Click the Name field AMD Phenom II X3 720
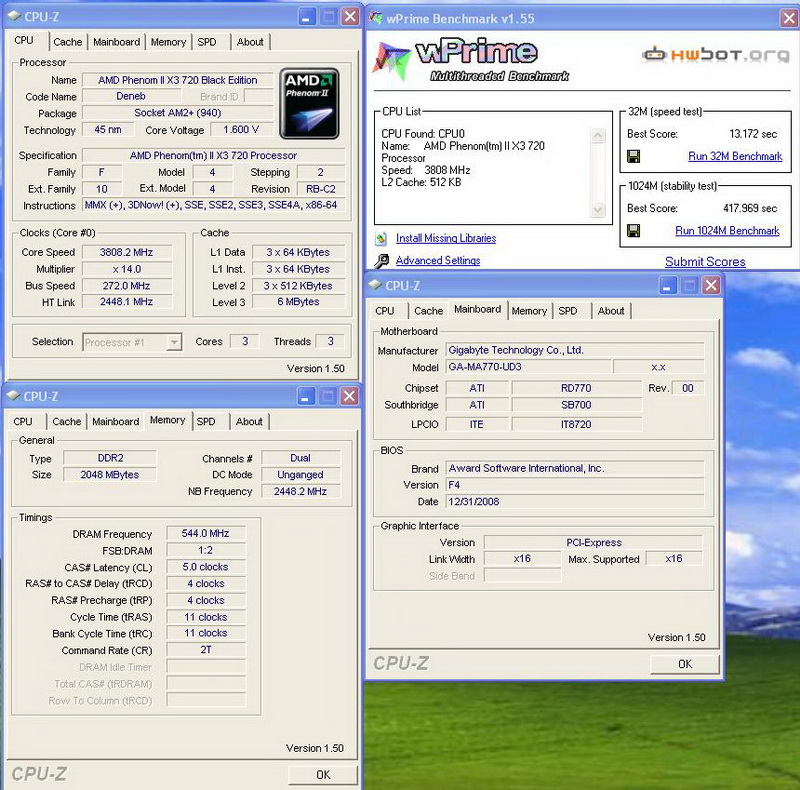This screenshot has height=790, width=800. click(x=178, y=80)
